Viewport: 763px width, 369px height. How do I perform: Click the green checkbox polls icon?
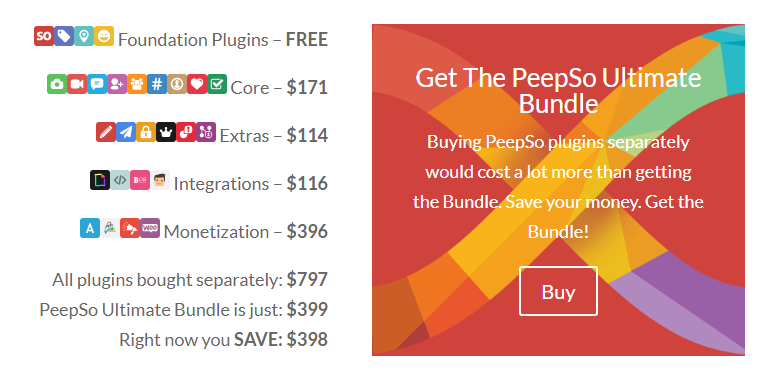click(x=217, y=84)
